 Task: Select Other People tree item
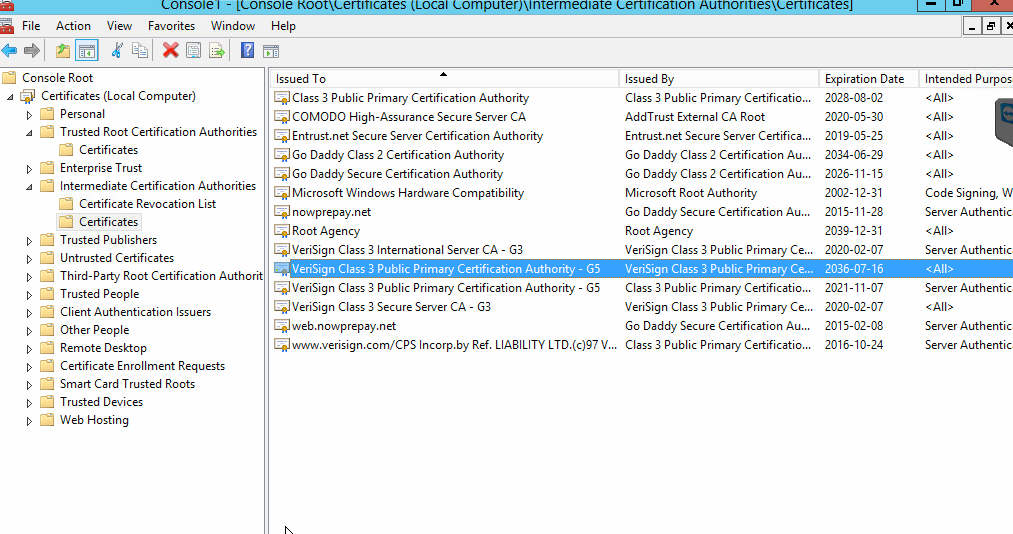pos(94,330)
